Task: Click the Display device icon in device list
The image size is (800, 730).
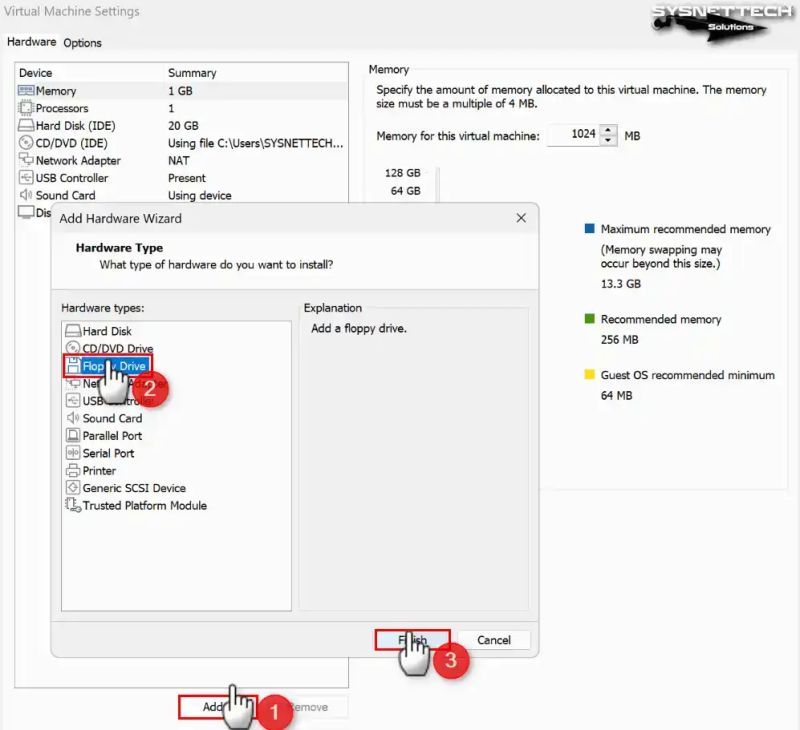Action: click(26, 212)
